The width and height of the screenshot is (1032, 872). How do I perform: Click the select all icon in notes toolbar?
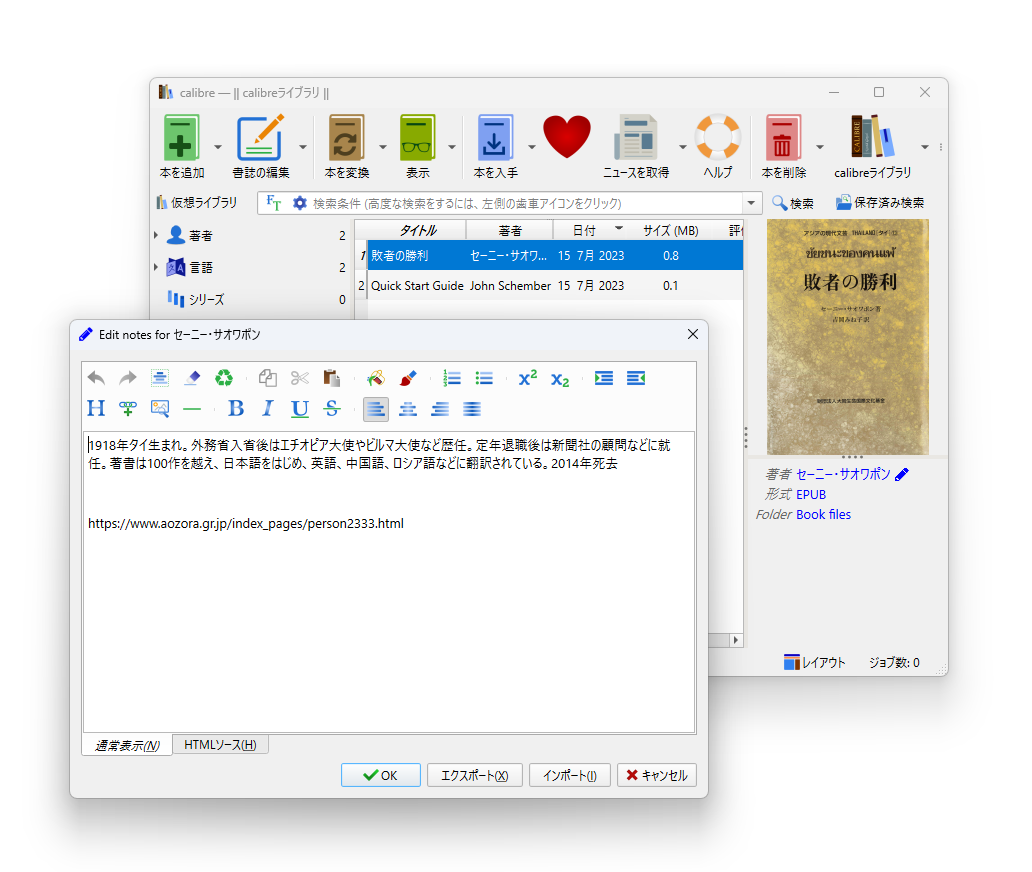[x=159, y=378]
